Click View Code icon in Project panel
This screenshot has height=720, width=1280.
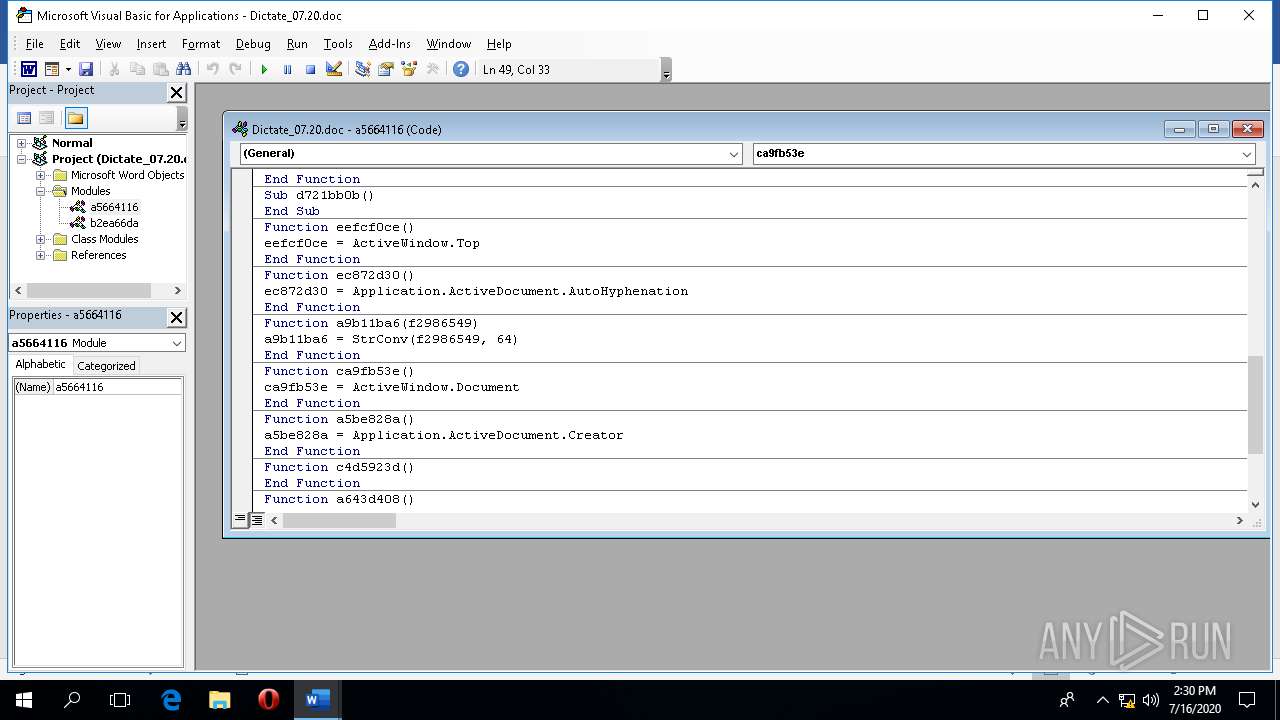pos(24,118)
